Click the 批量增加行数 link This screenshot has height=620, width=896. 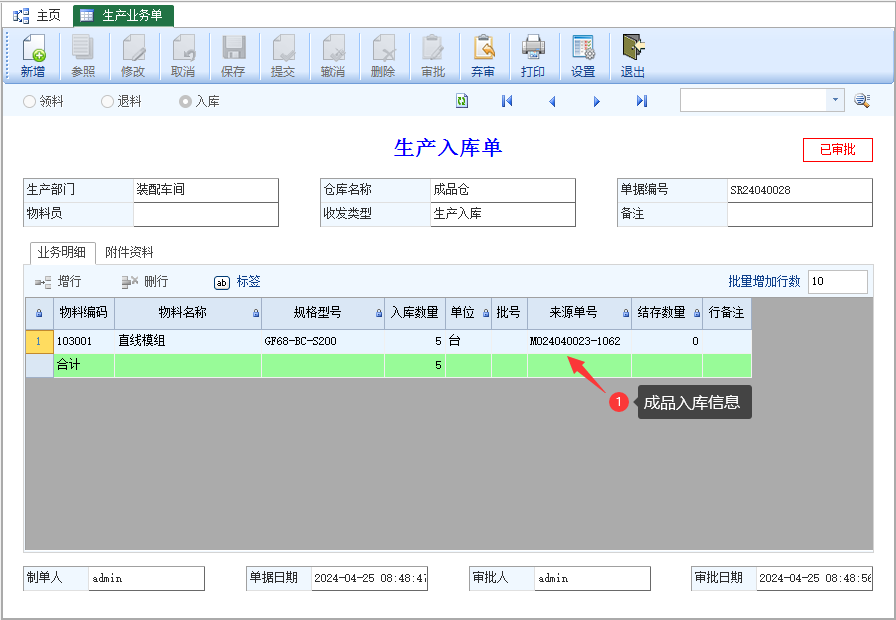pyautogui.click(x=764, y=281)
